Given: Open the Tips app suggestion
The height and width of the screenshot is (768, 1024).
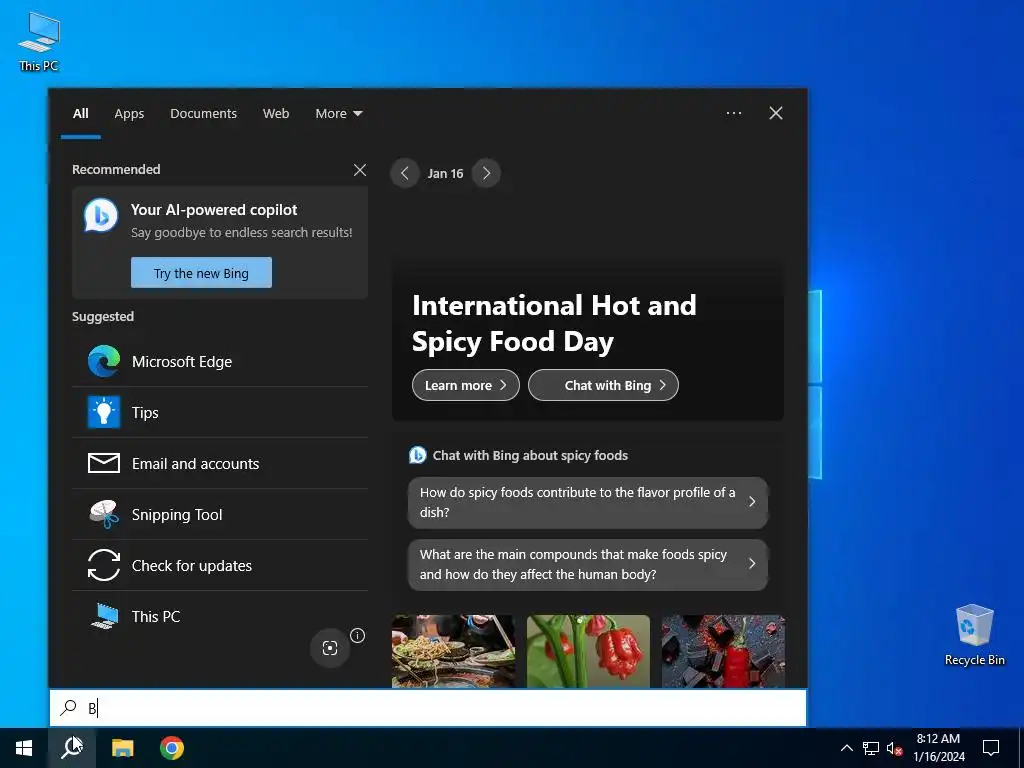Looking at the screenshot, I should click(x=220, y=412).
